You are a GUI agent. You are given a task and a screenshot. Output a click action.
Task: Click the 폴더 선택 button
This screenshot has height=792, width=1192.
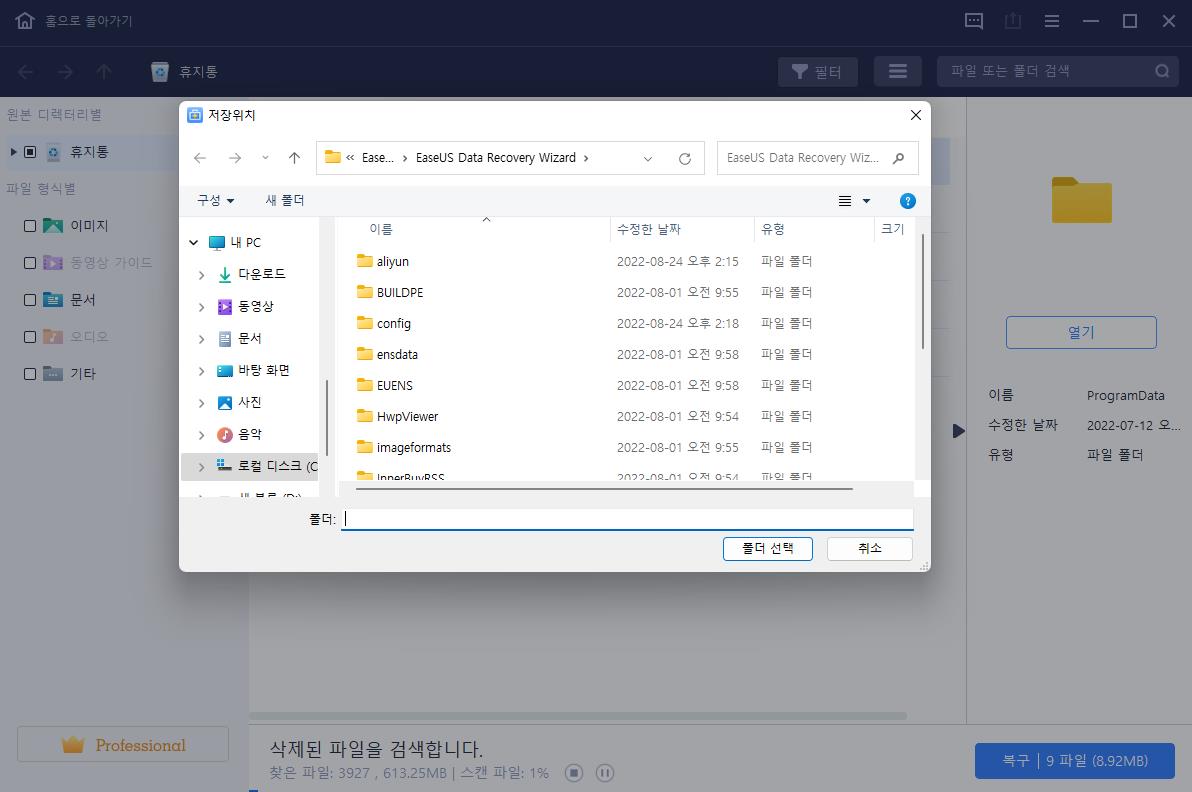pos(767,548)
